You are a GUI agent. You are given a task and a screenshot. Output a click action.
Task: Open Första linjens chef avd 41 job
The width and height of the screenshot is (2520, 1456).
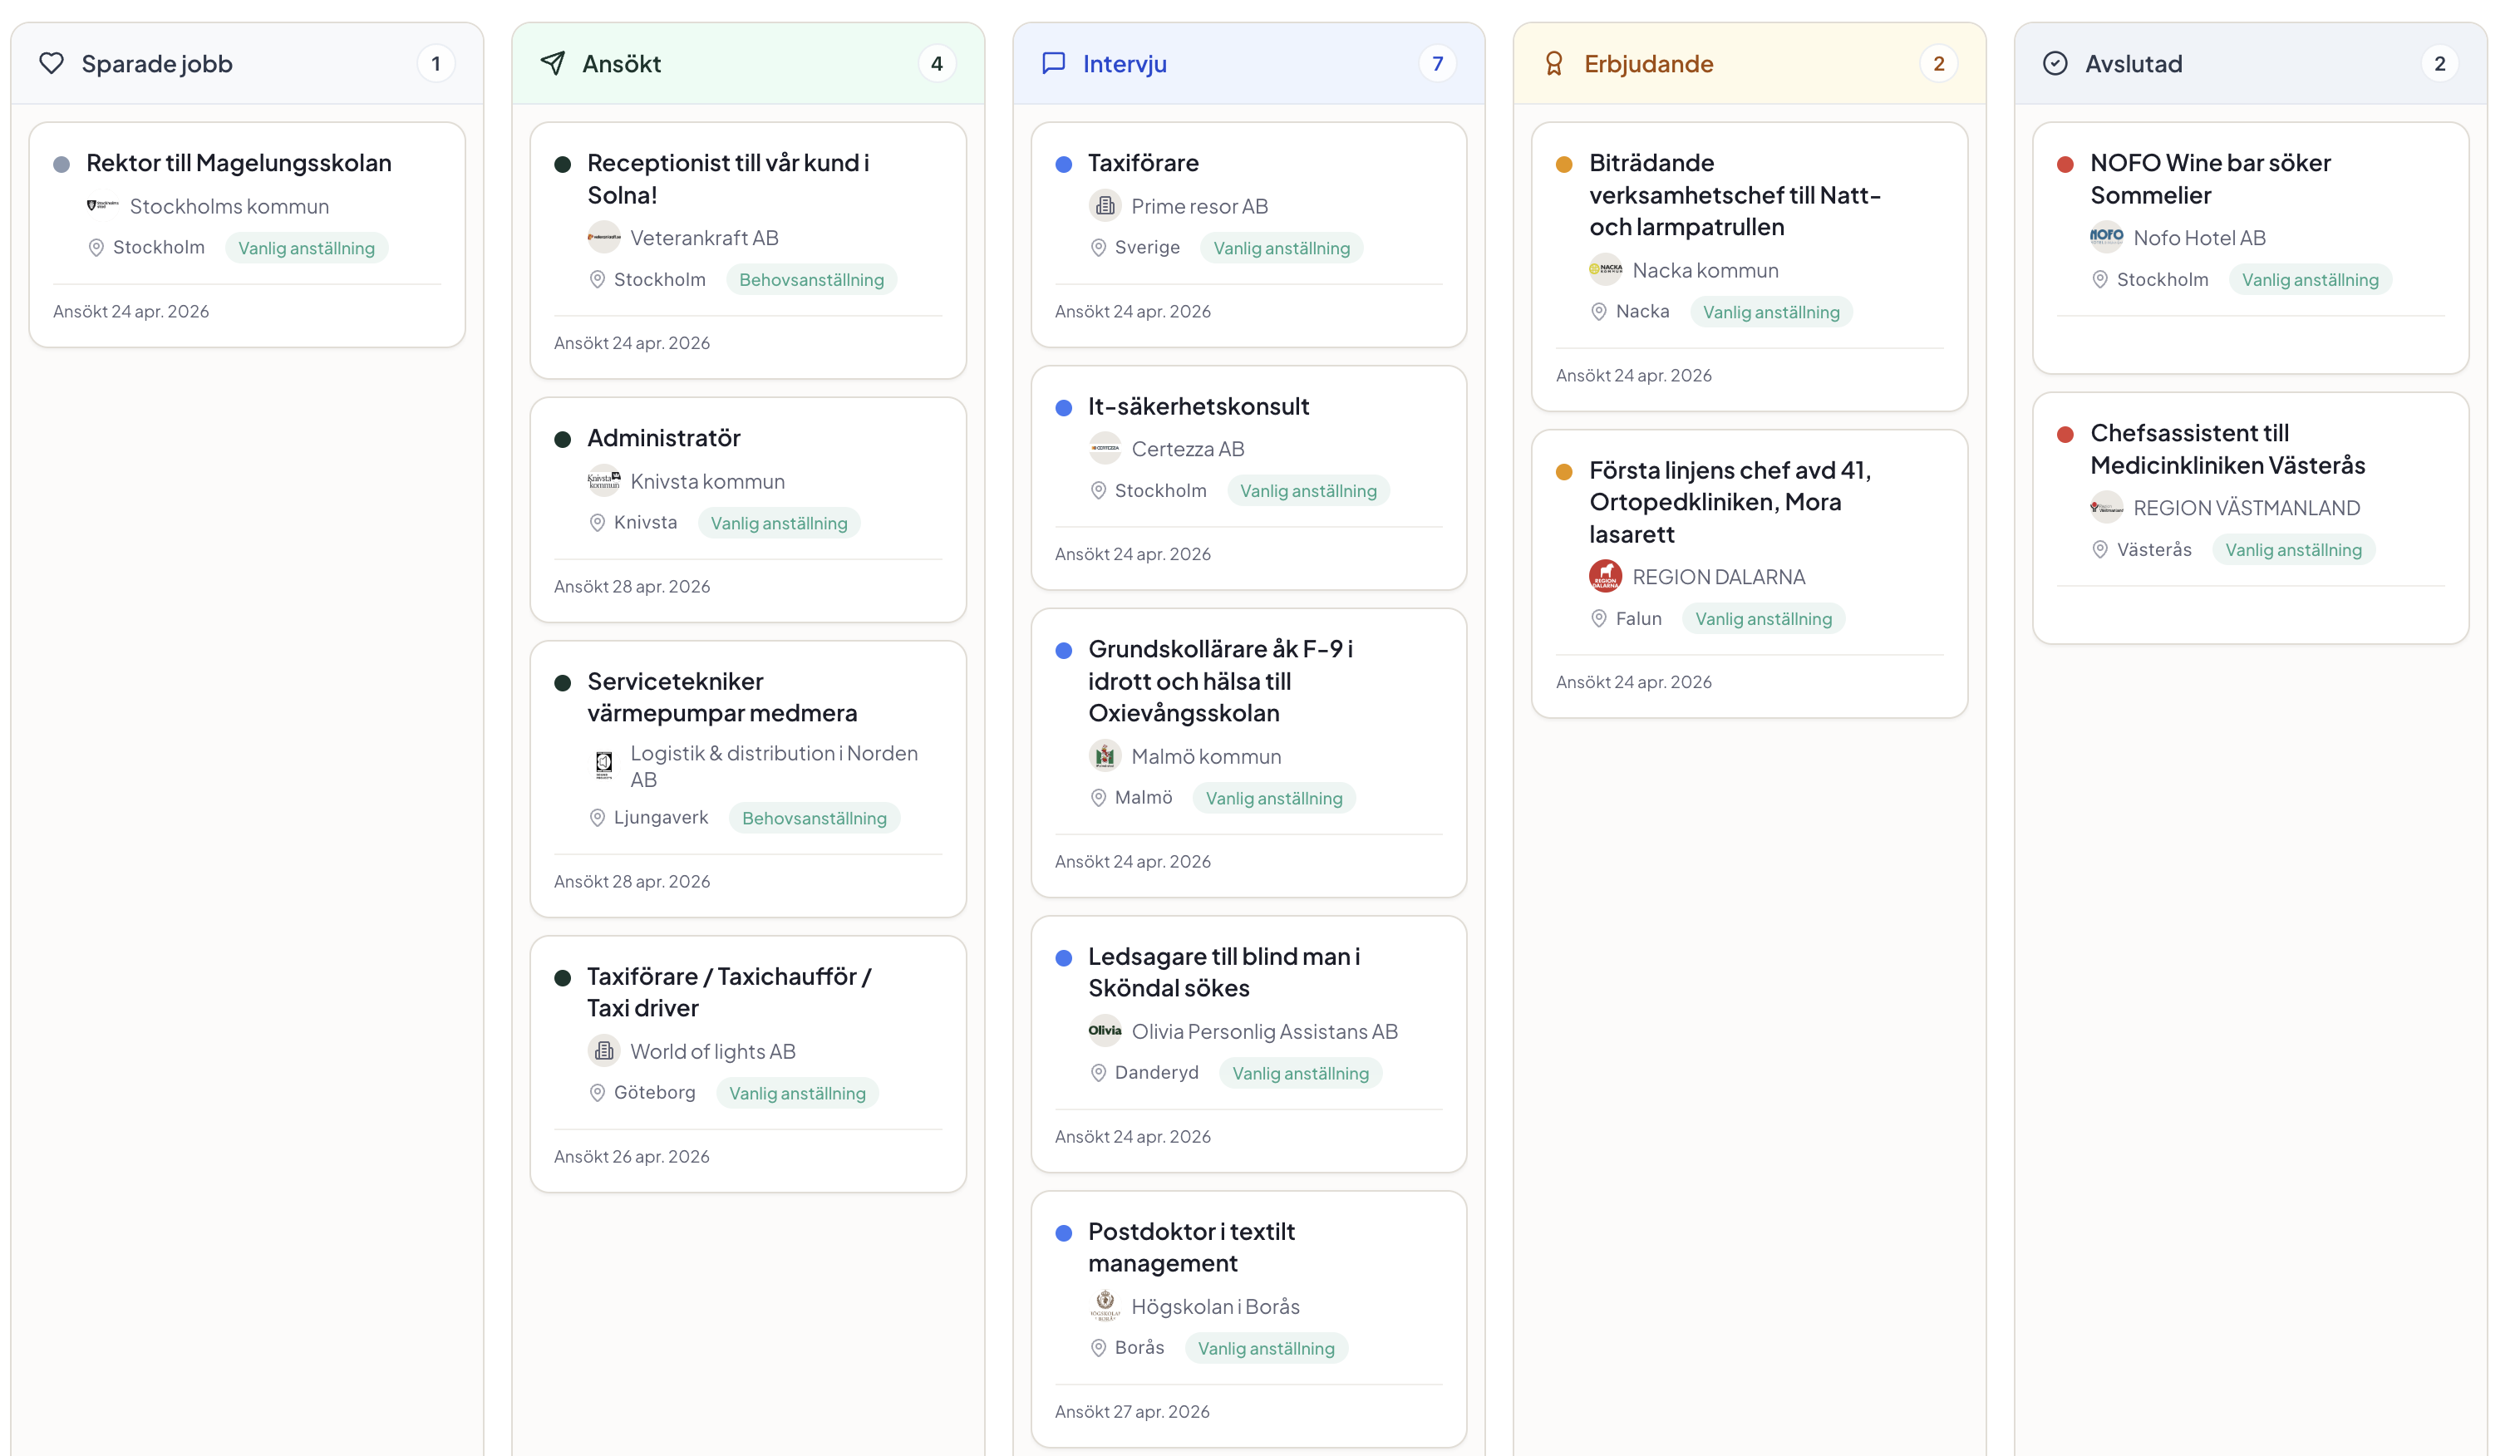click(1730, 502)
